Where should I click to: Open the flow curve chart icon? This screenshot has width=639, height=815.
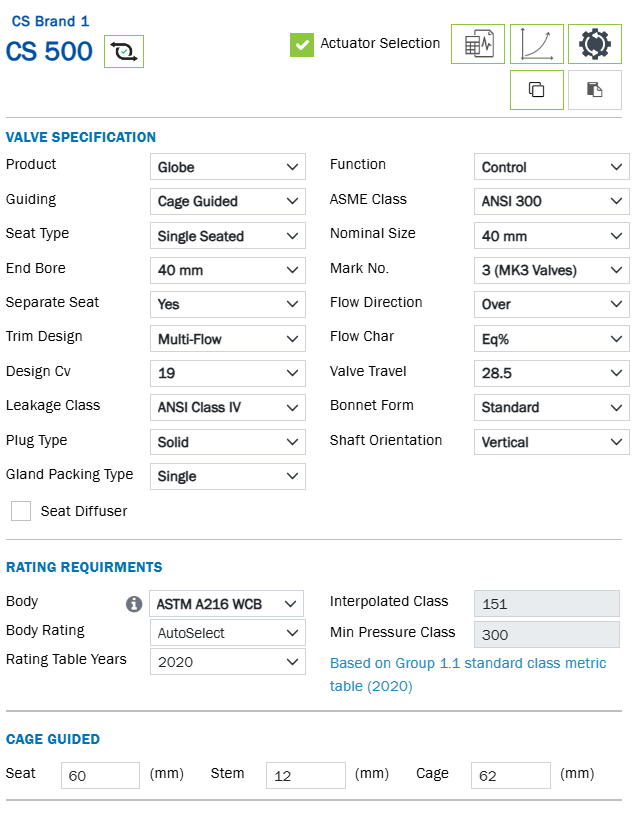tap(537, 44)
